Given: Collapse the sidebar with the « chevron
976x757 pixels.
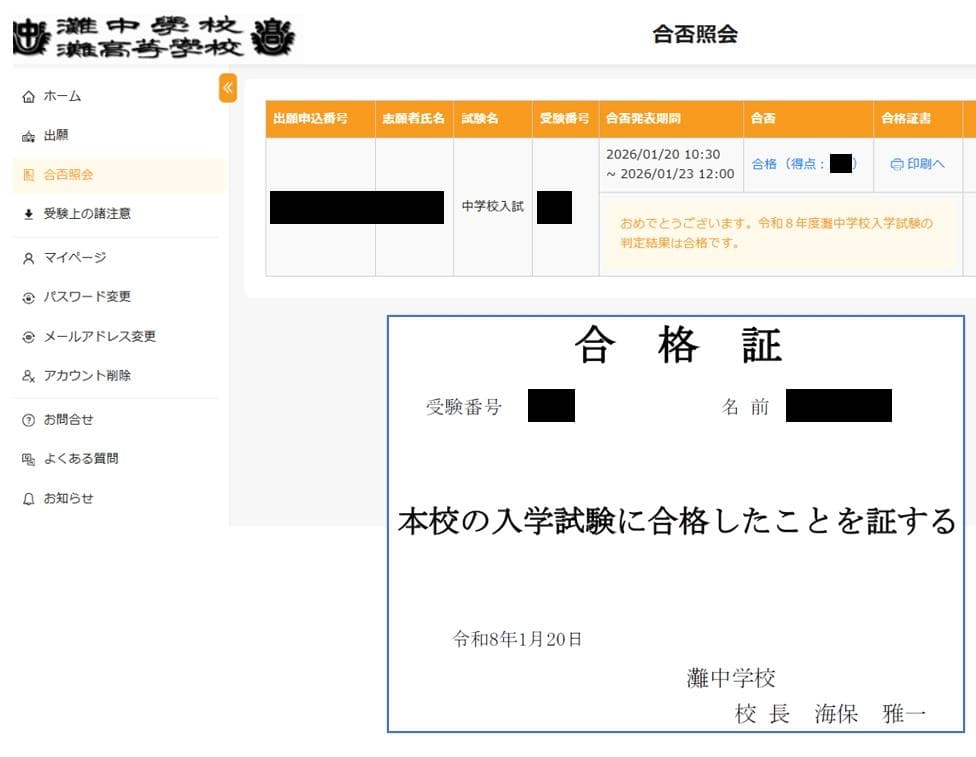Looking at the screenshot, I should [228, 89].
